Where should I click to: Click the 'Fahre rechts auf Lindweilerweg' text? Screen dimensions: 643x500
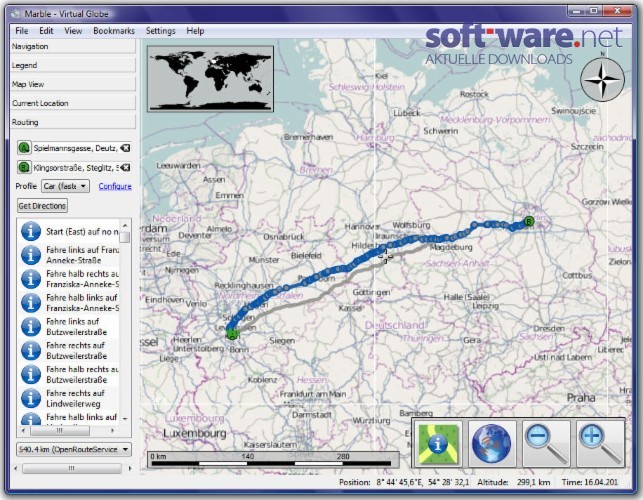coord(75,398)
